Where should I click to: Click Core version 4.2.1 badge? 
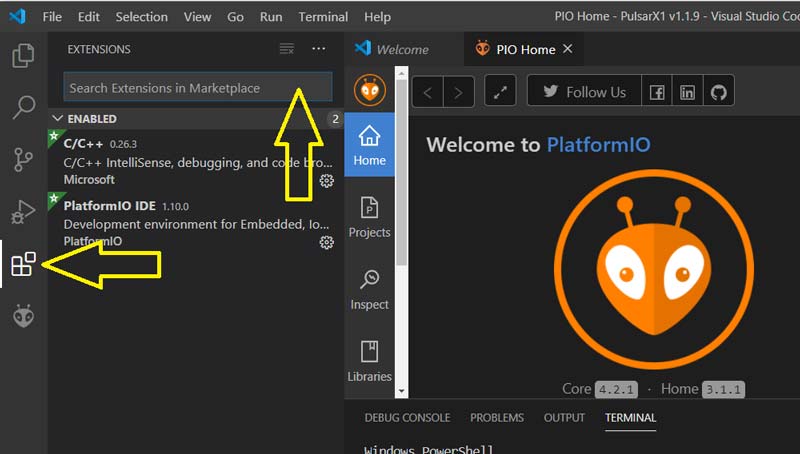[616, 390]
